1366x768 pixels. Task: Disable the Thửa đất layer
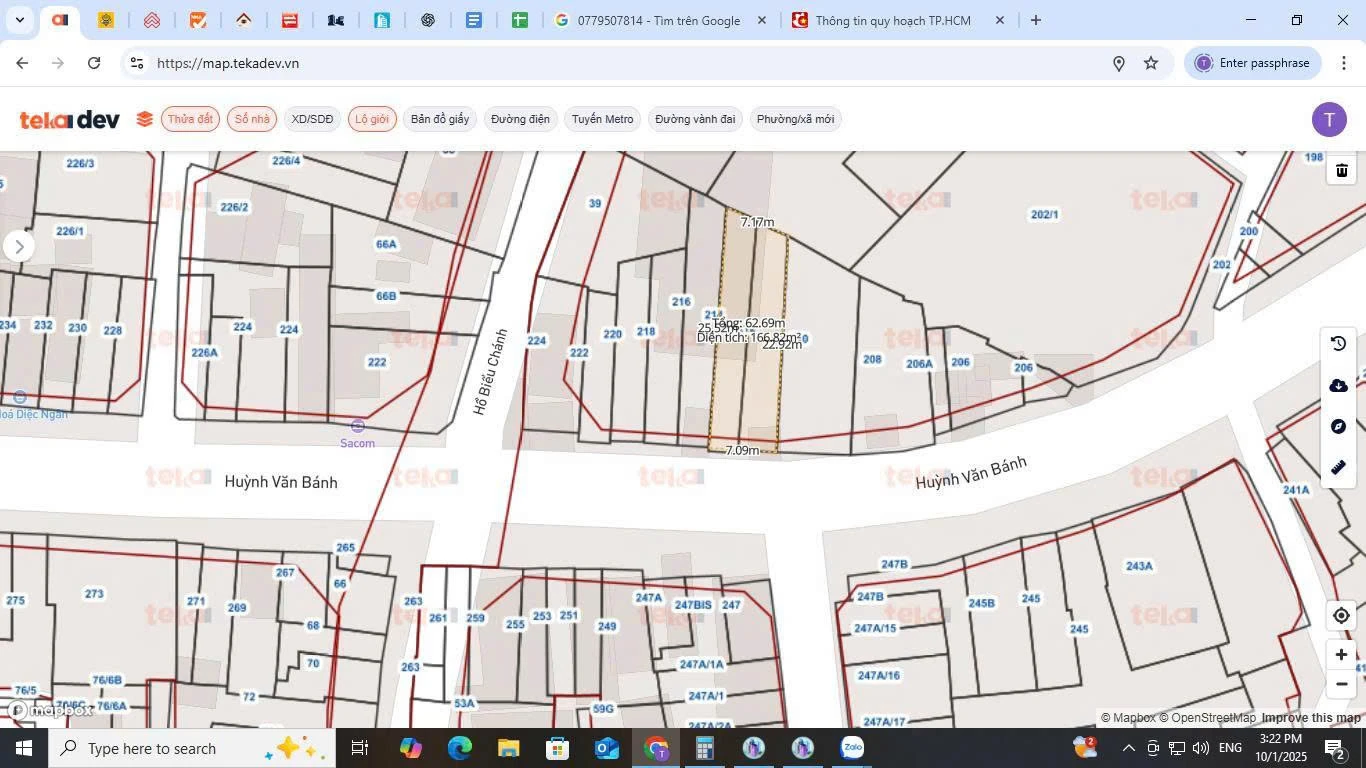coord(191,119)
